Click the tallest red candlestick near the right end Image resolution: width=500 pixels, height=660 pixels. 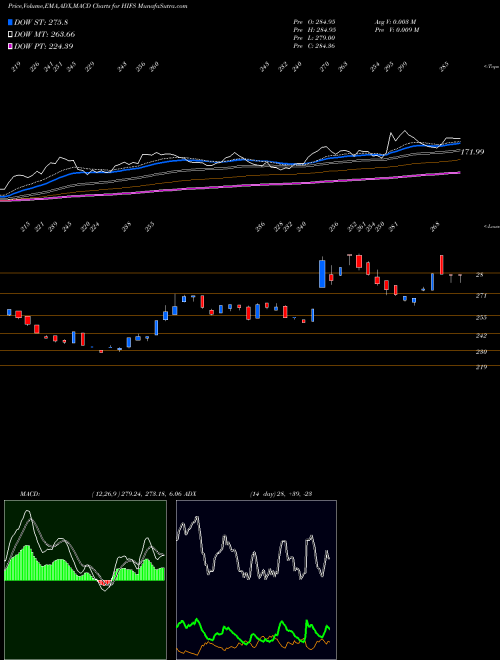pyautogui.click(x=441, y=265)
